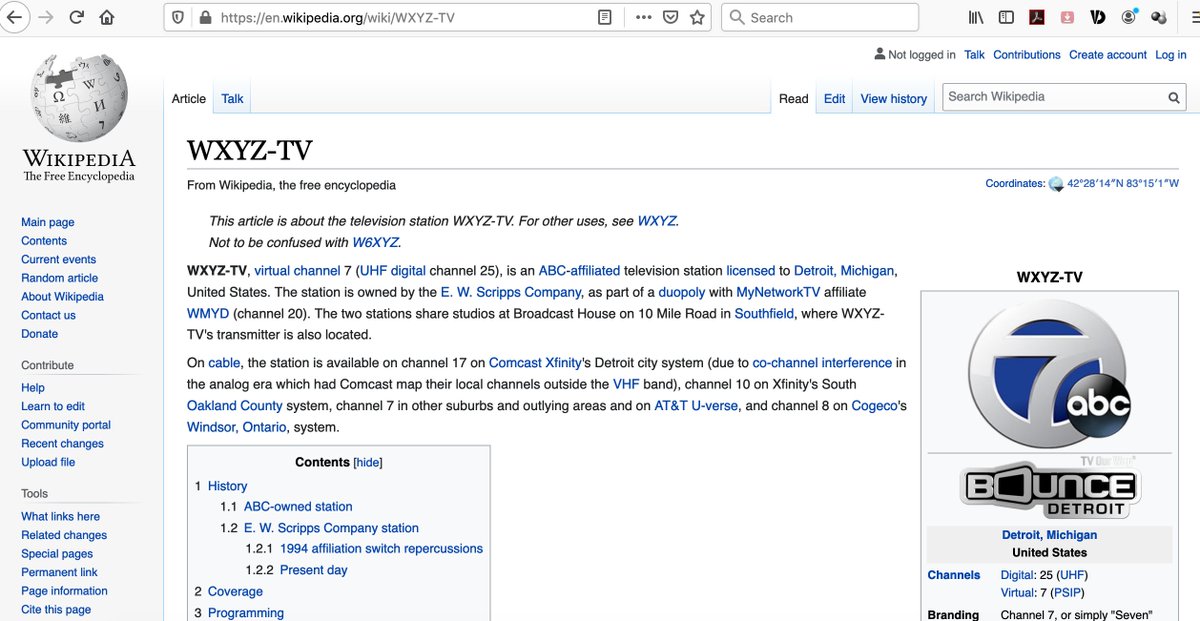Viewport: 1200px width, 621px height.
Task: Follow the E. W. Scripps Company link
Action: coord(509,291)
